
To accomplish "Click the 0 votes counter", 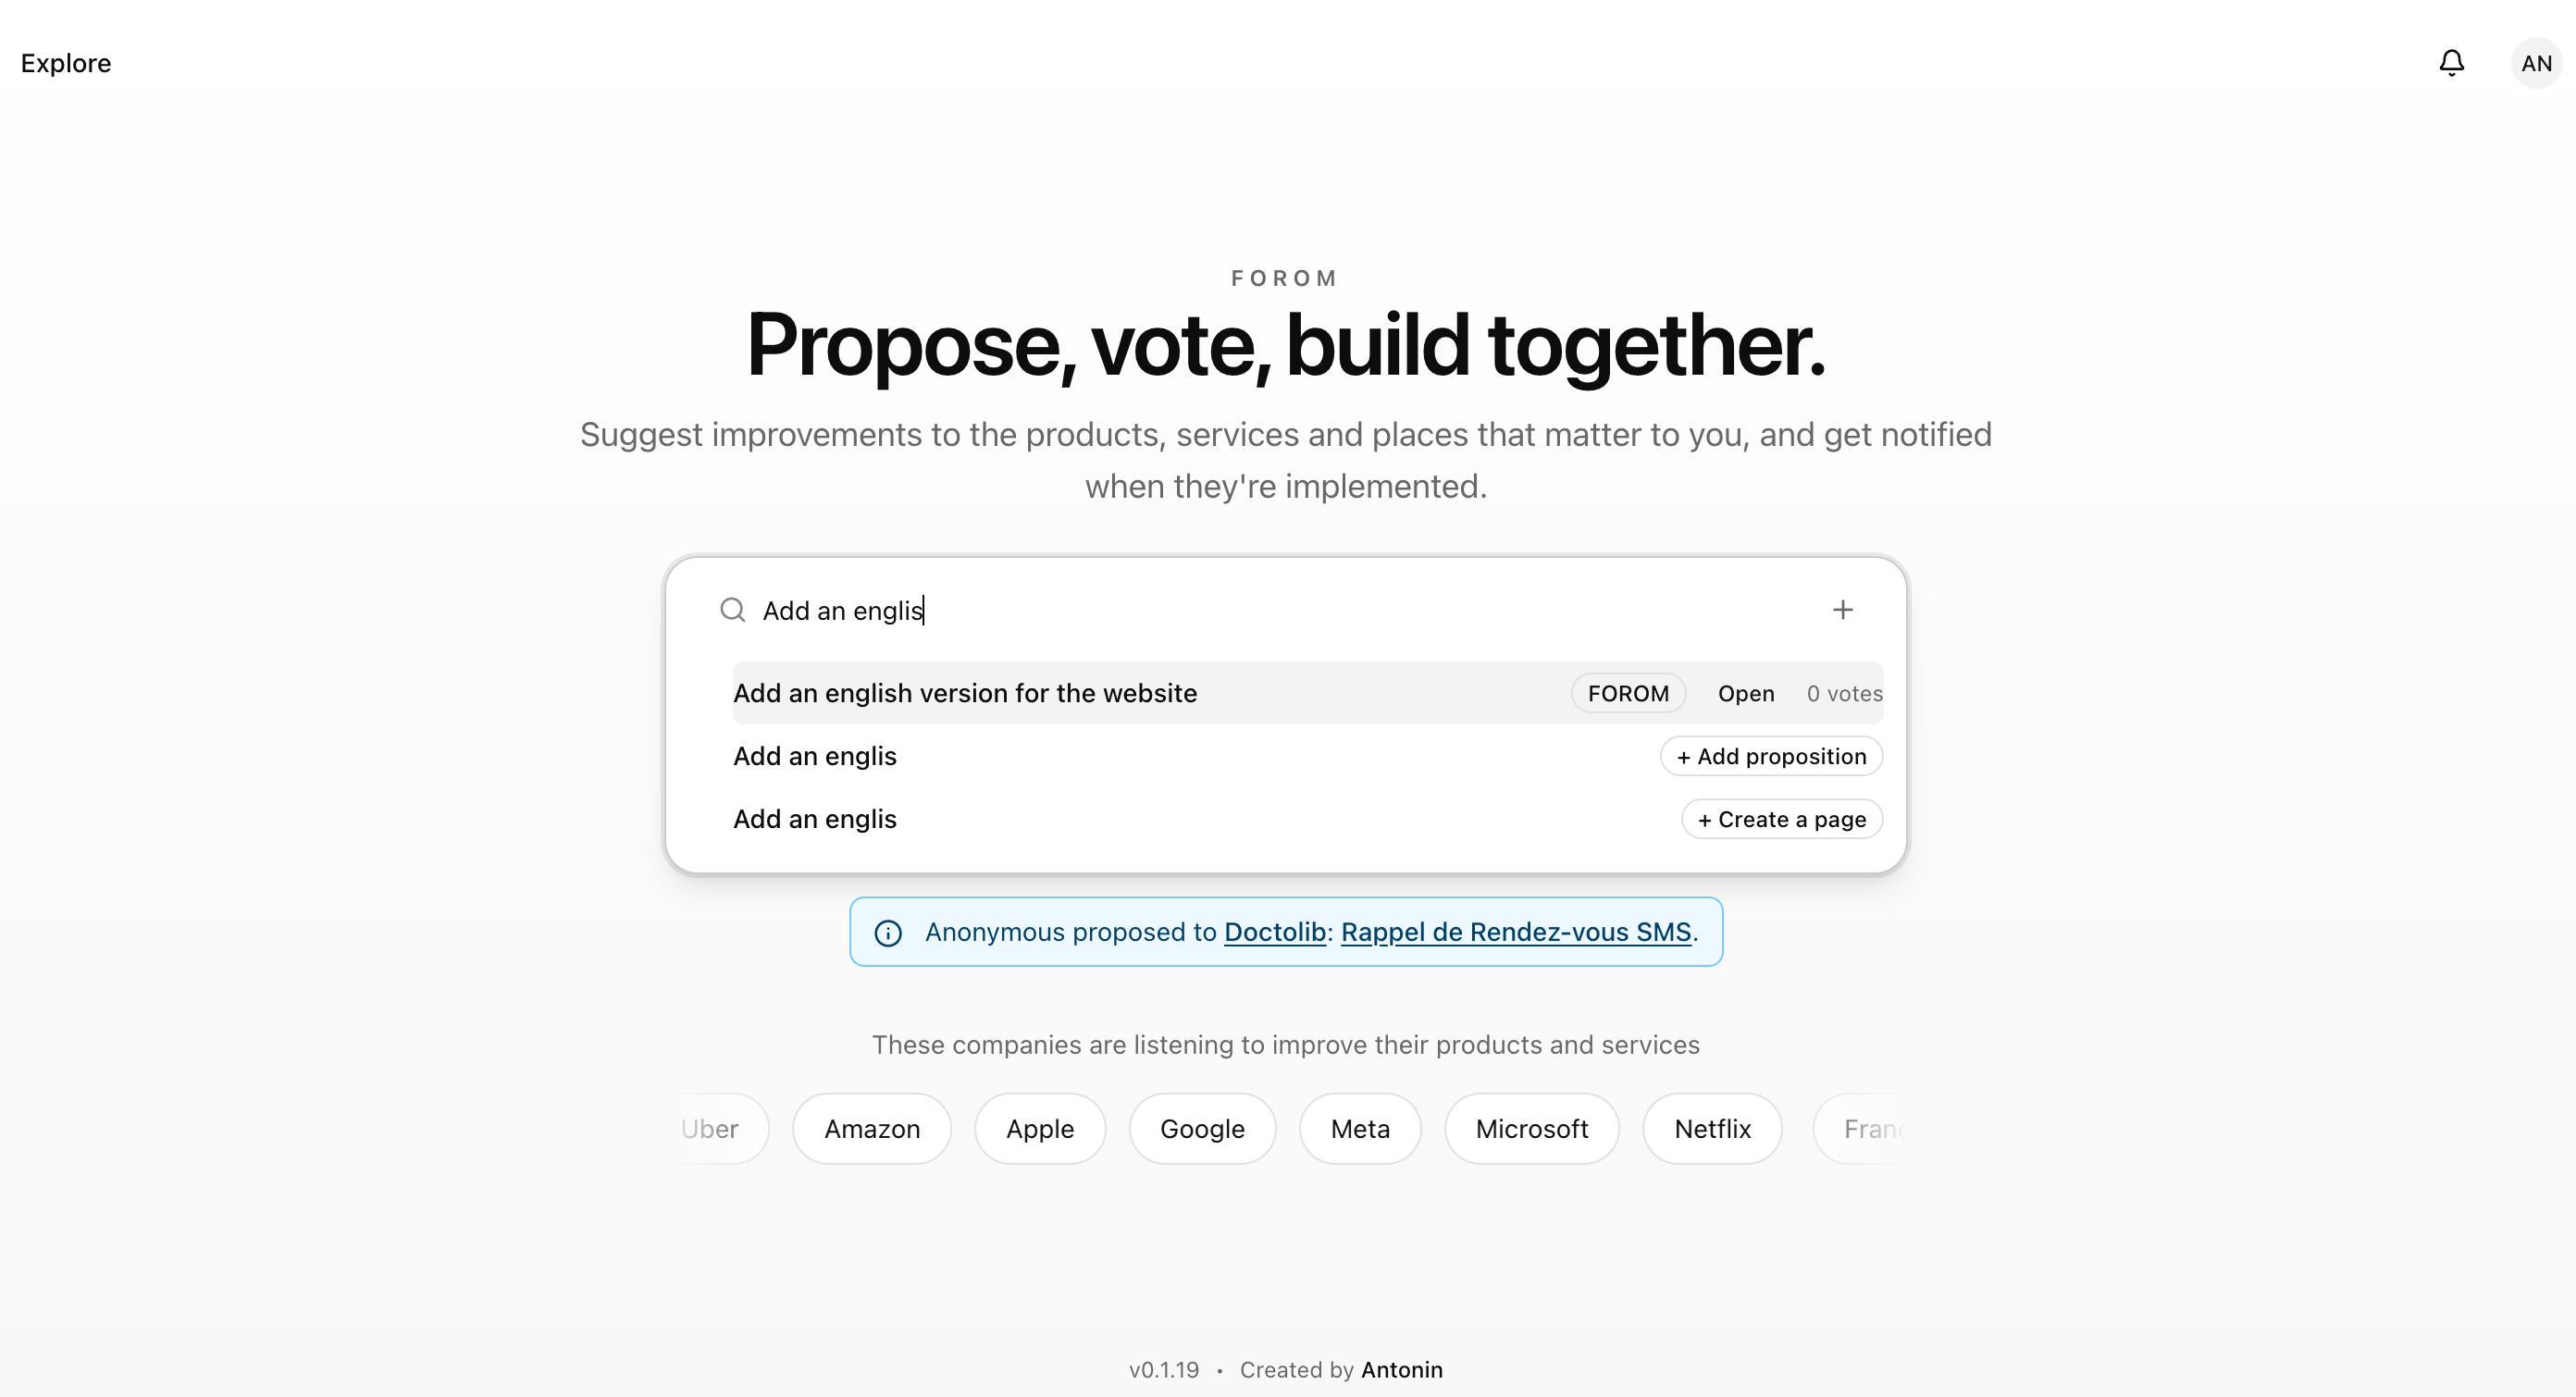I will point(1843,693).
